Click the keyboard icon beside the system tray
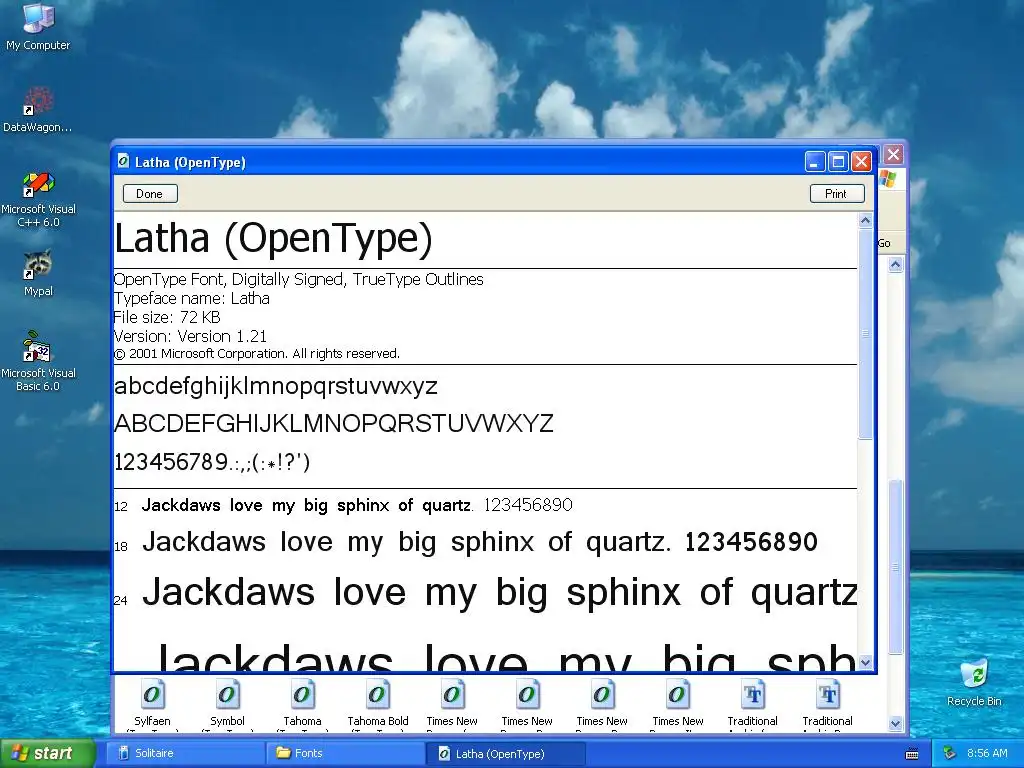Screen dimensions: 1024x768 (912, 754)
